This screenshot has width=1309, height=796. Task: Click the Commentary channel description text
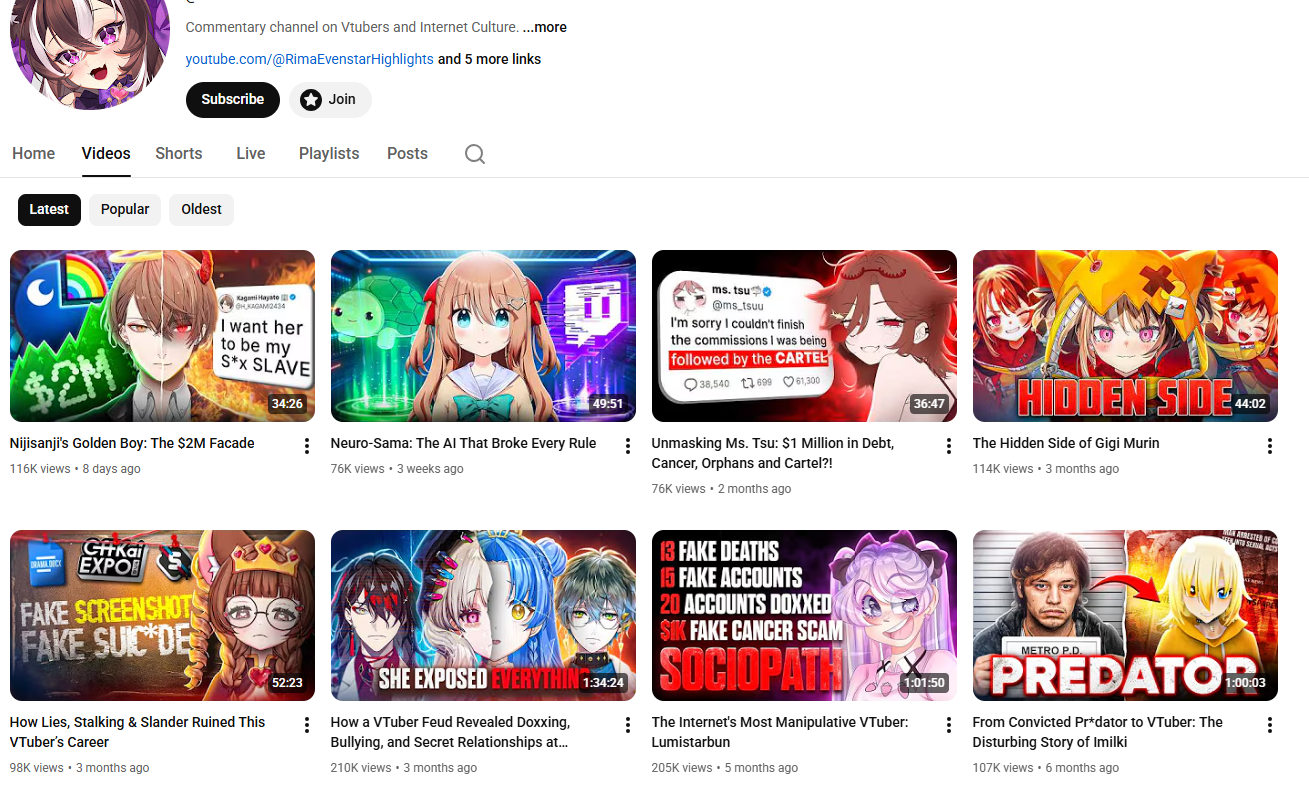[352, 27]
